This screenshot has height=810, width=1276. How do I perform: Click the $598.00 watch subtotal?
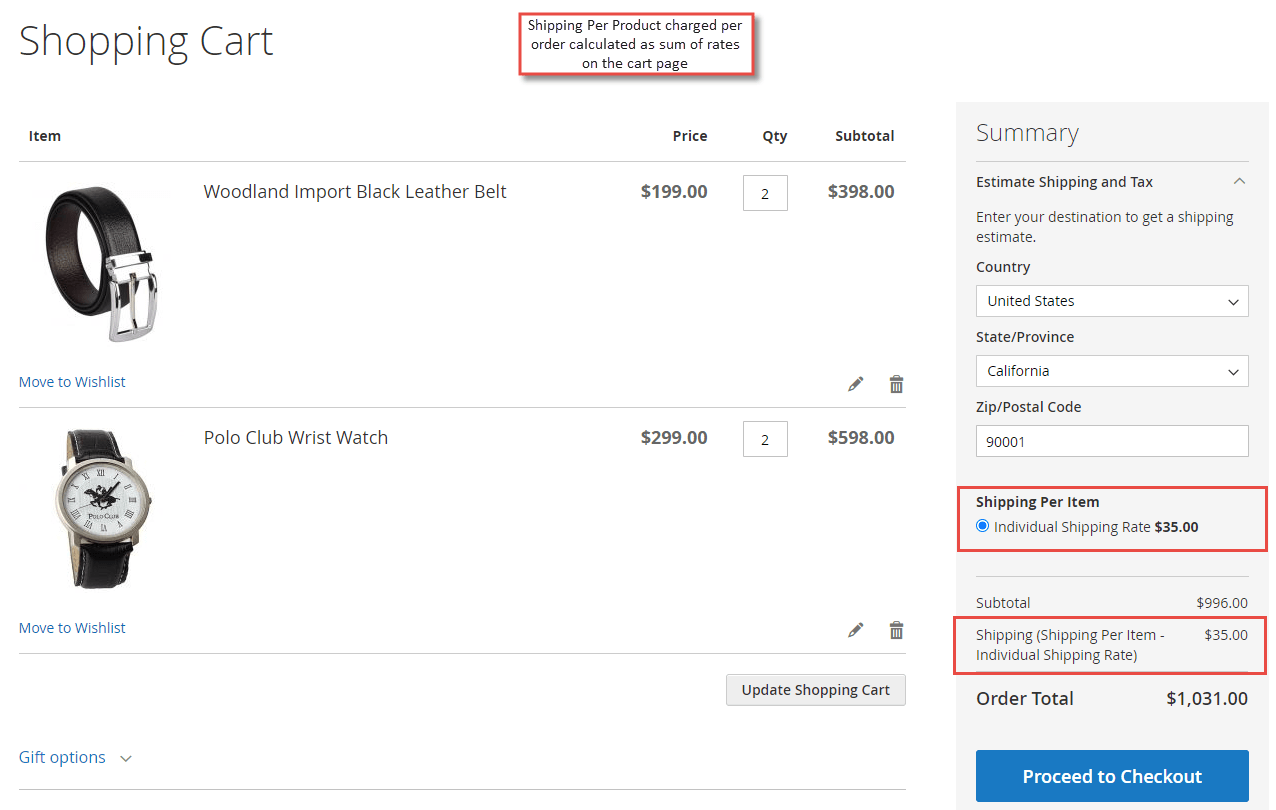pyautogui.click(x=861, y=437)
